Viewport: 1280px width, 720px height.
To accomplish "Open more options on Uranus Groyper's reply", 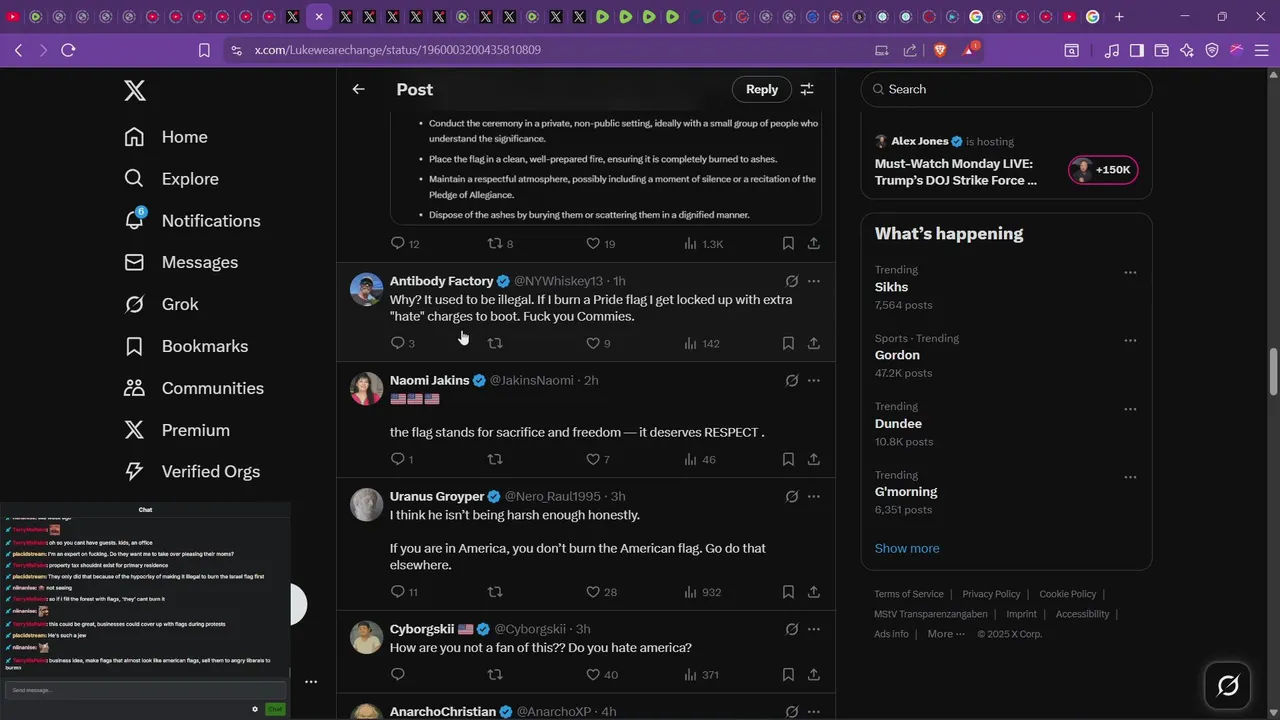I will coord(814,496).
